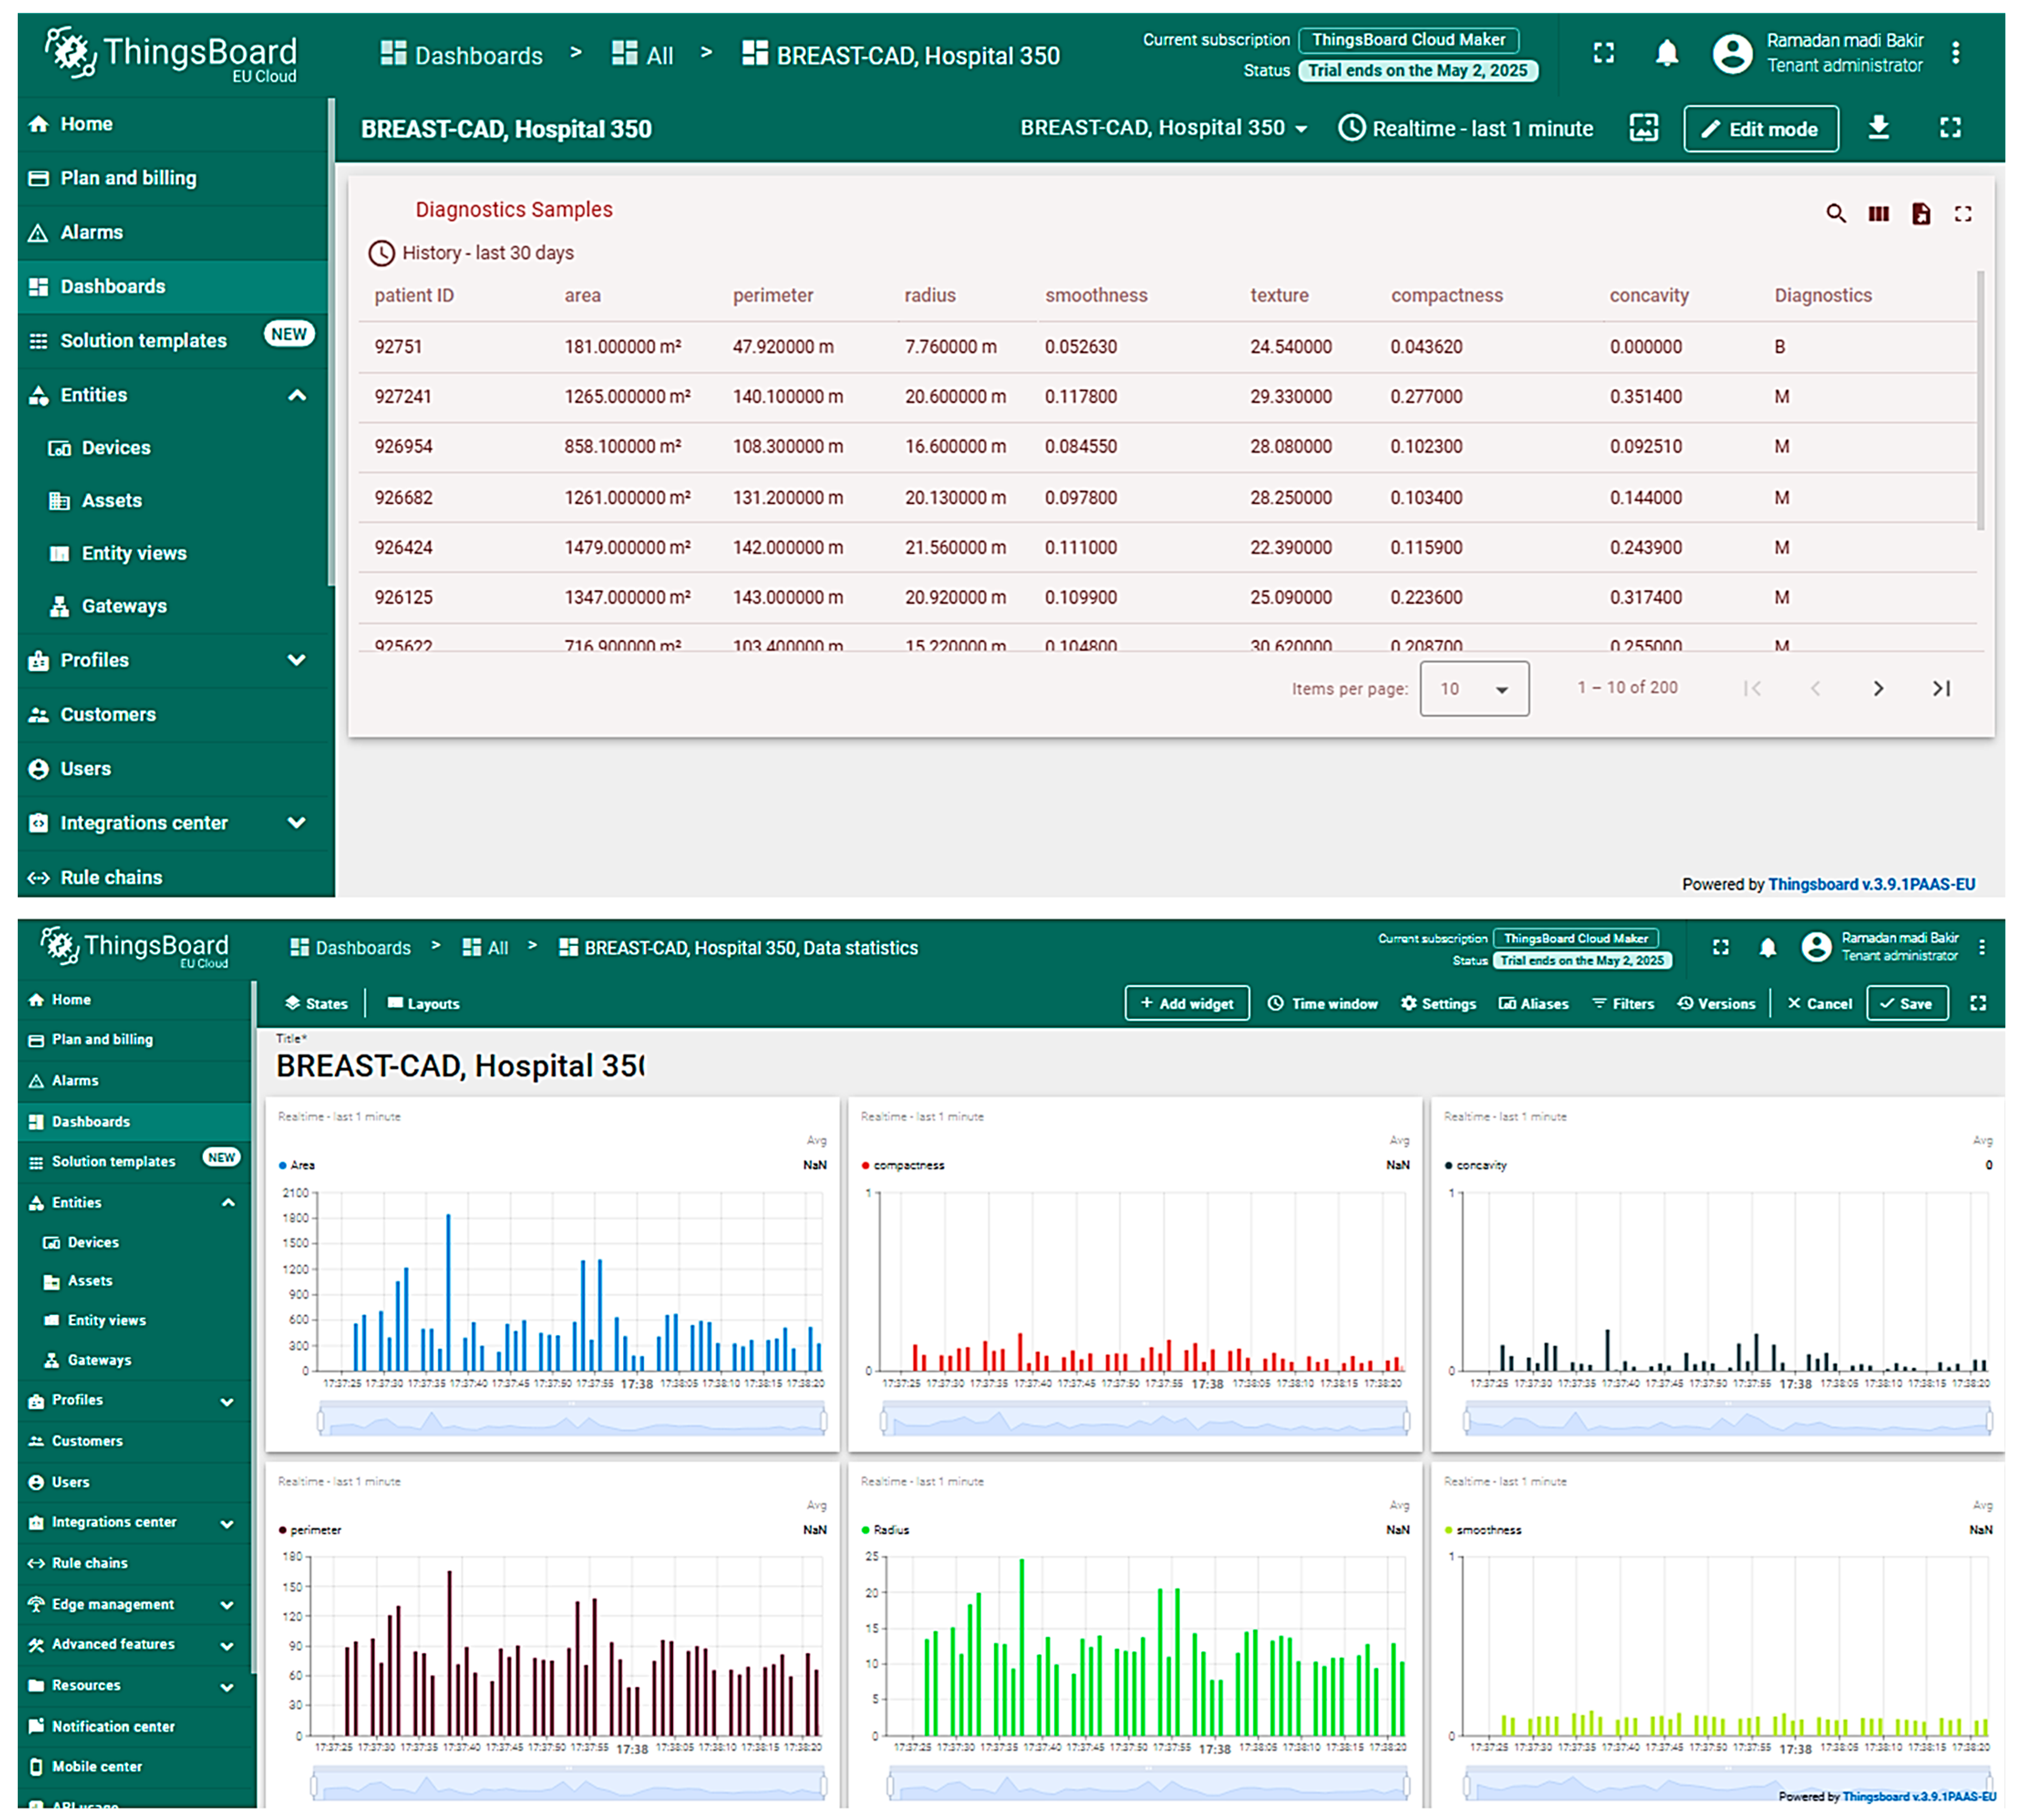Cancel dashboard editing
The width and height of the screenshot is (2020, 1820).
(1819, 1003)
